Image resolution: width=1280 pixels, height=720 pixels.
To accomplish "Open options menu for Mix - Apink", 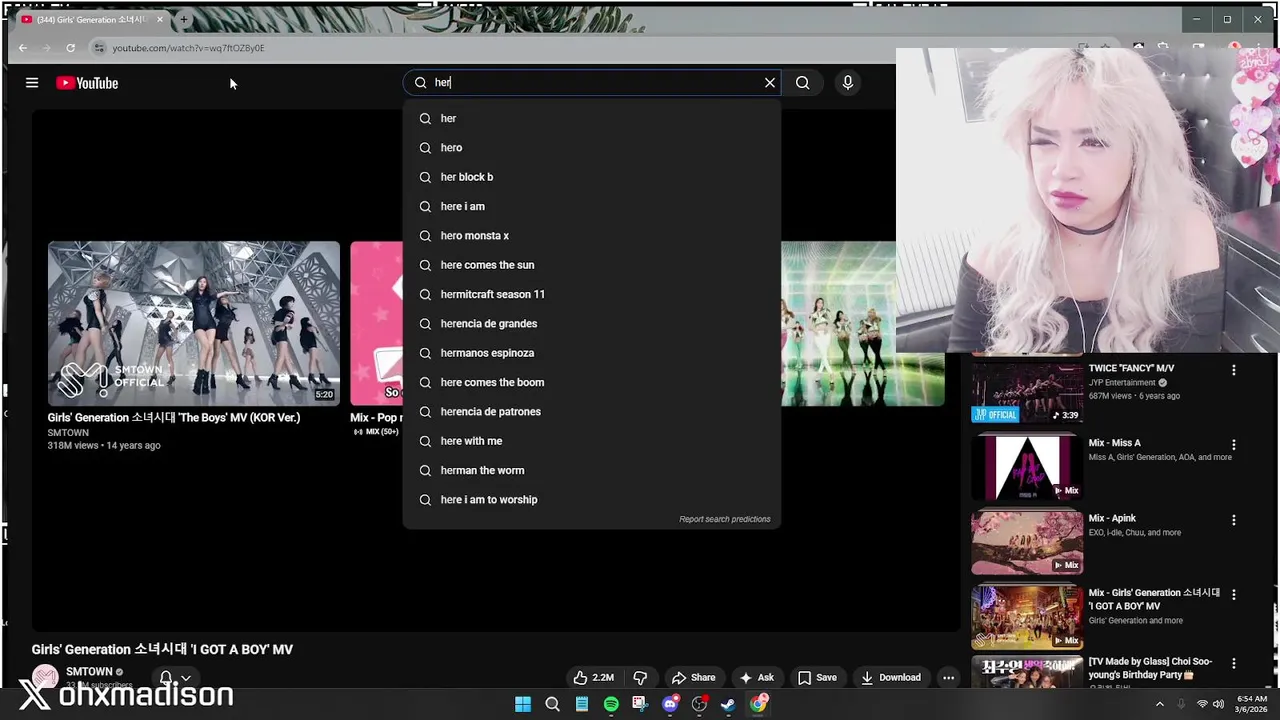I will tap(1233, 520).
